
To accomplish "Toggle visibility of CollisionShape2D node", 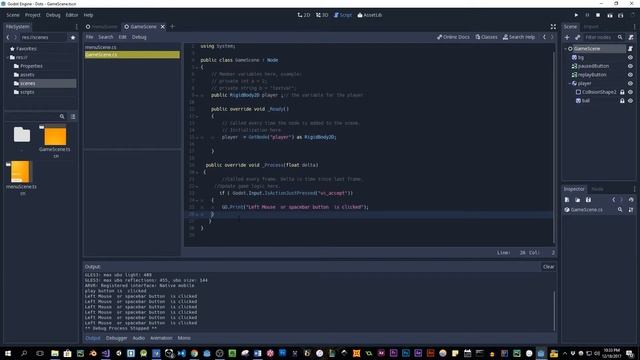I will click(630, 92).
